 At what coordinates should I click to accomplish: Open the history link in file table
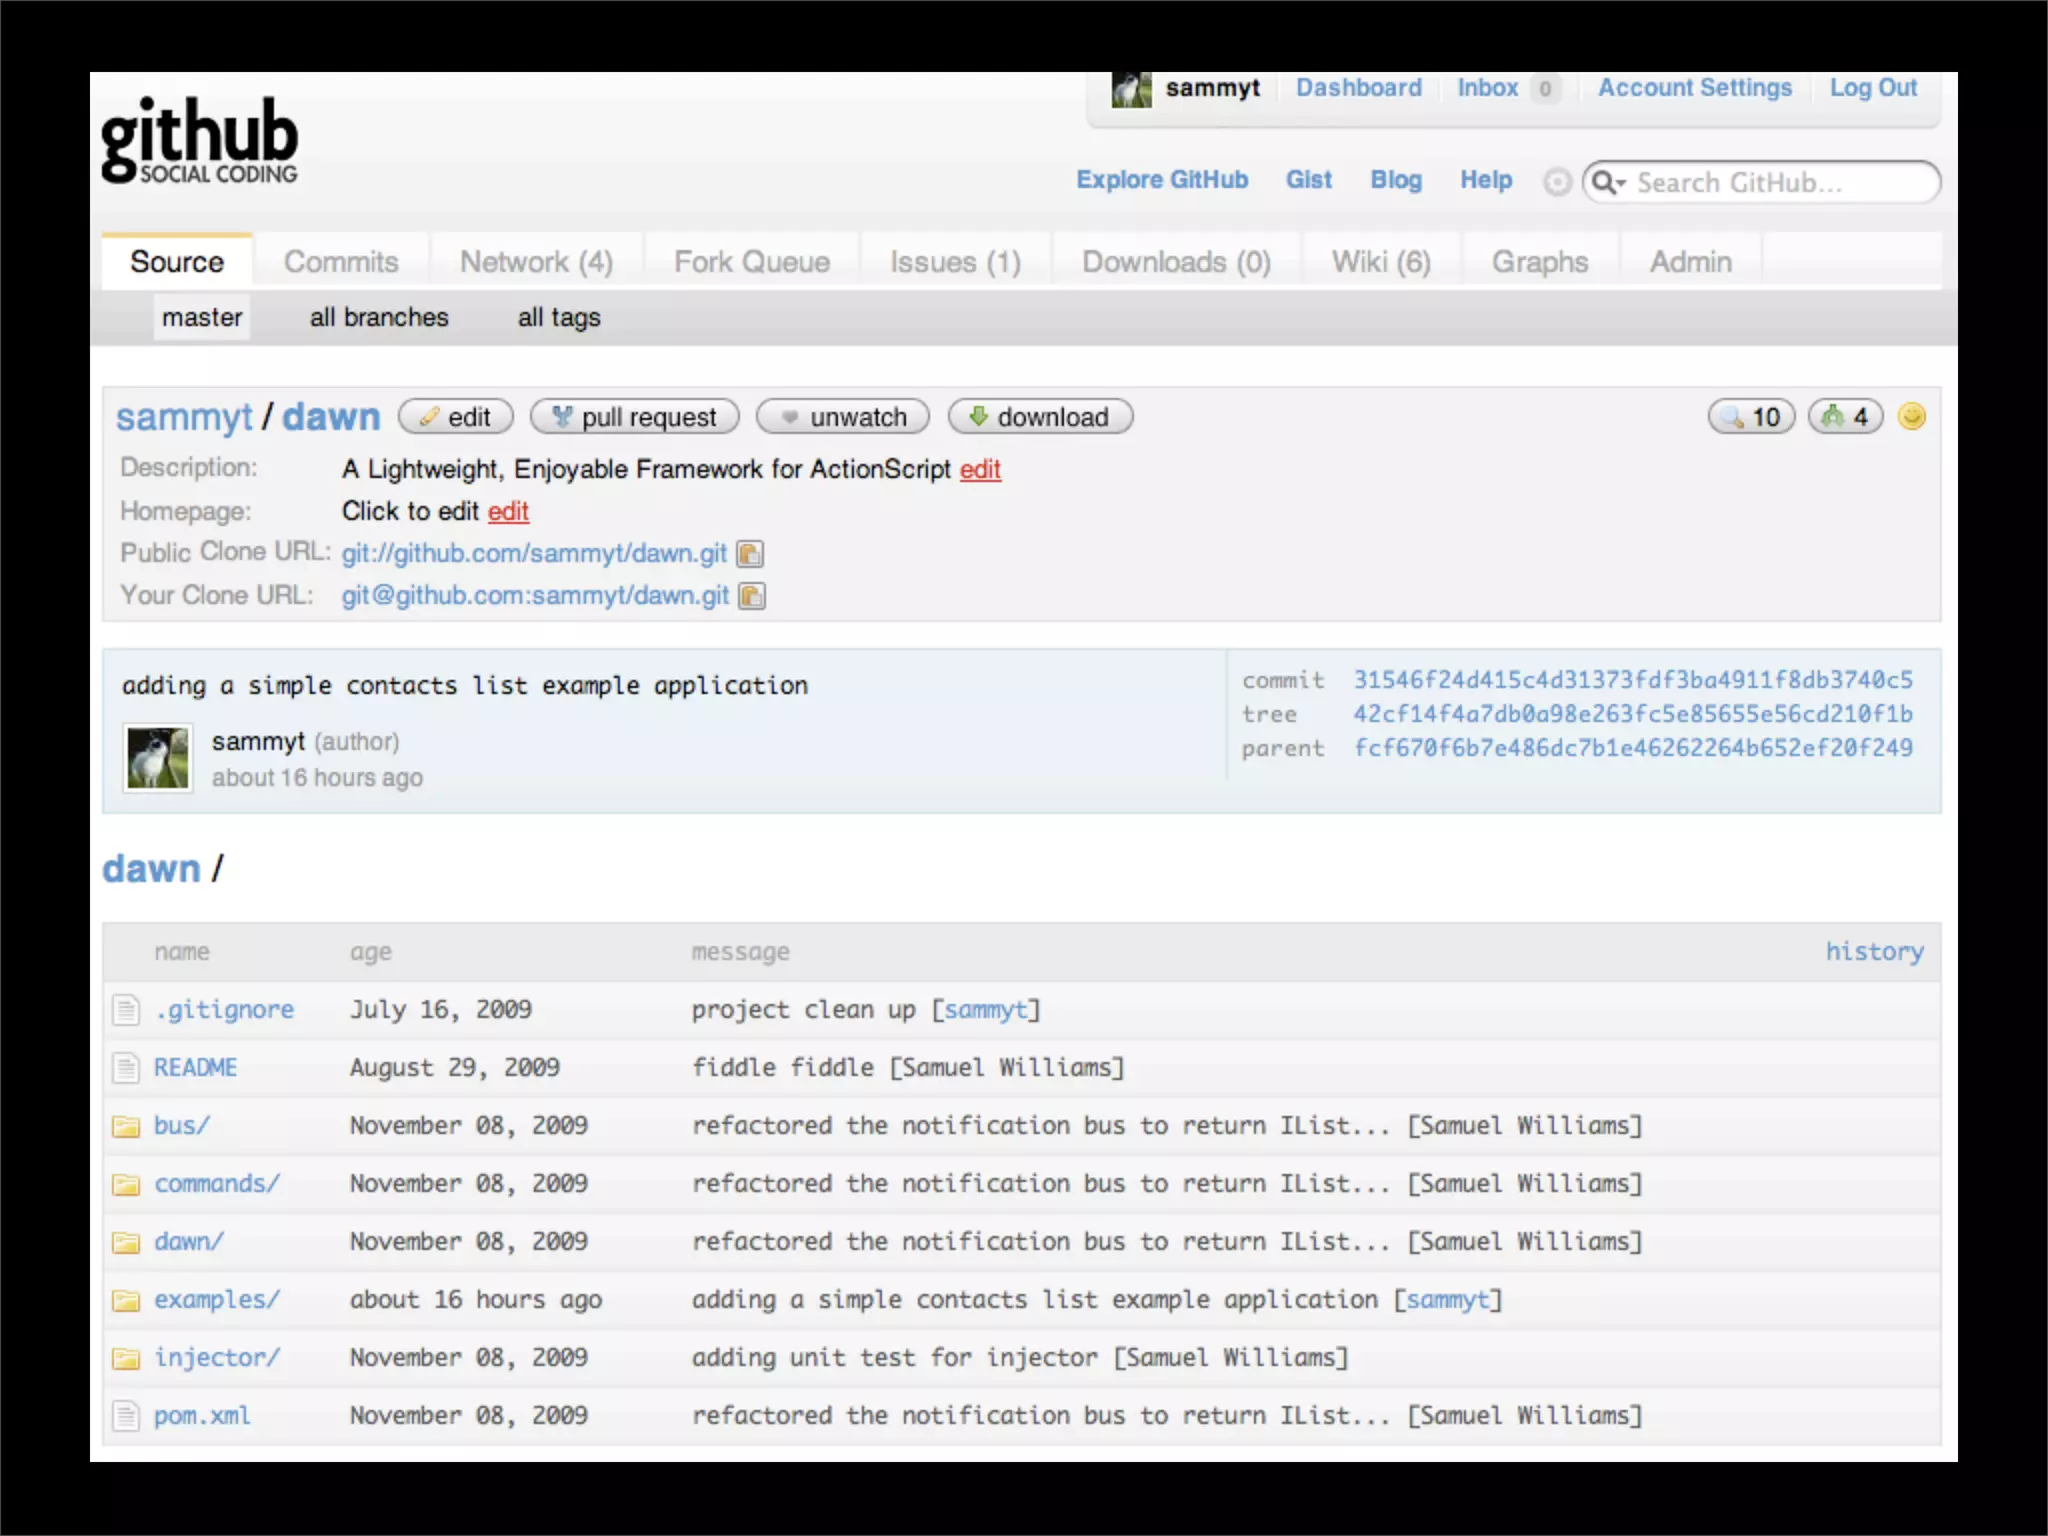tap(1874, 951)
